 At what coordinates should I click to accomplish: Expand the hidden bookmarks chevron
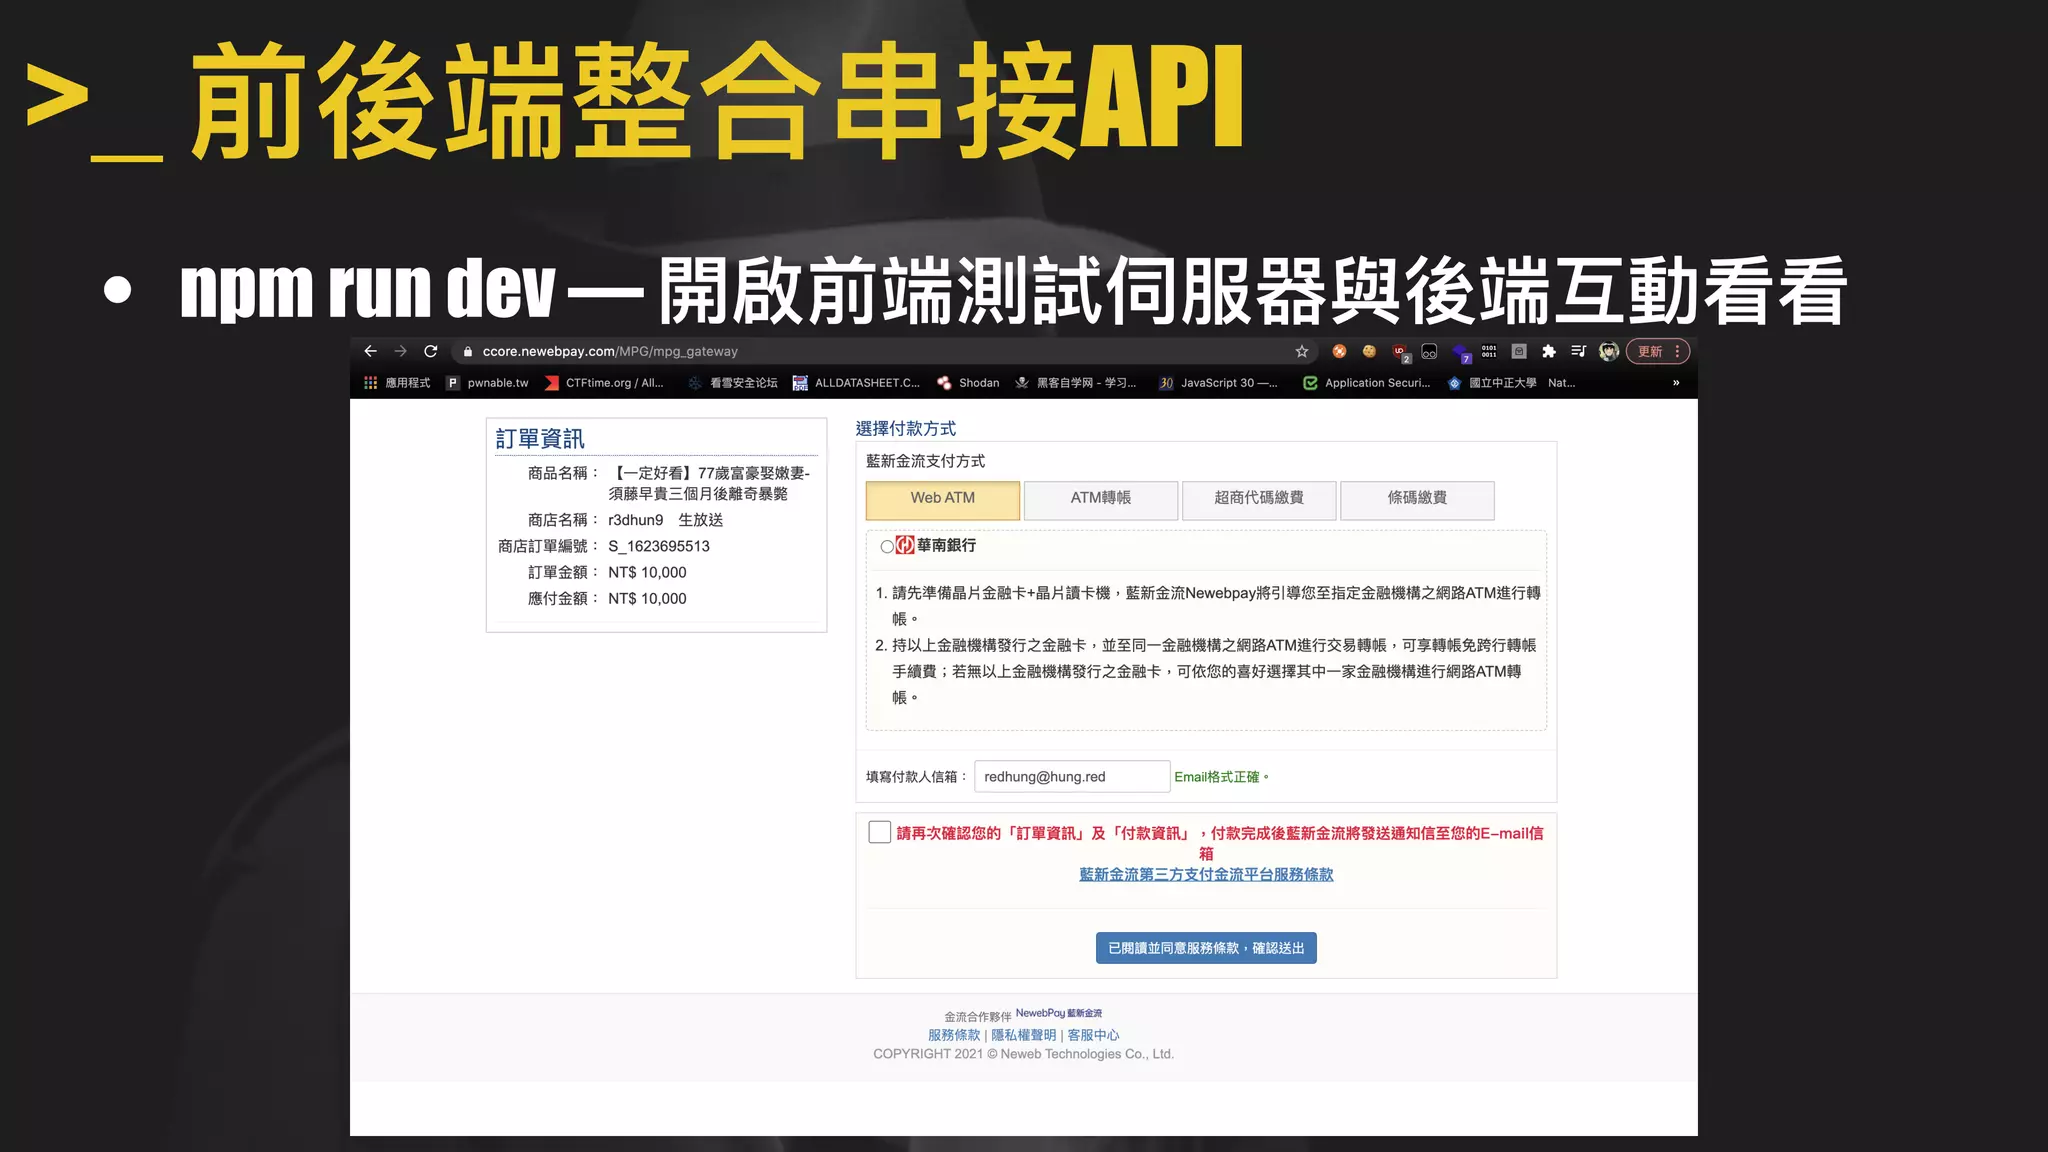tap(1676, 383)
